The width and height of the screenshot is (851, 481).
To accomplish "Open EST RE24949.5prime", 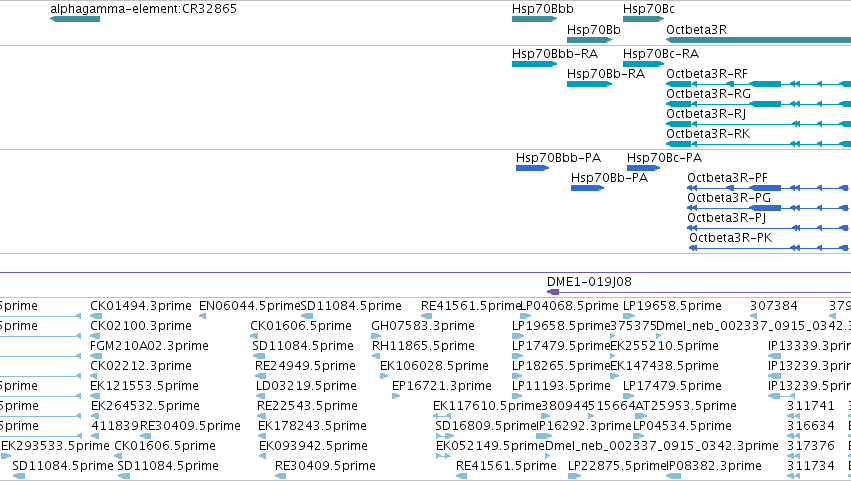I will point(261,377).
